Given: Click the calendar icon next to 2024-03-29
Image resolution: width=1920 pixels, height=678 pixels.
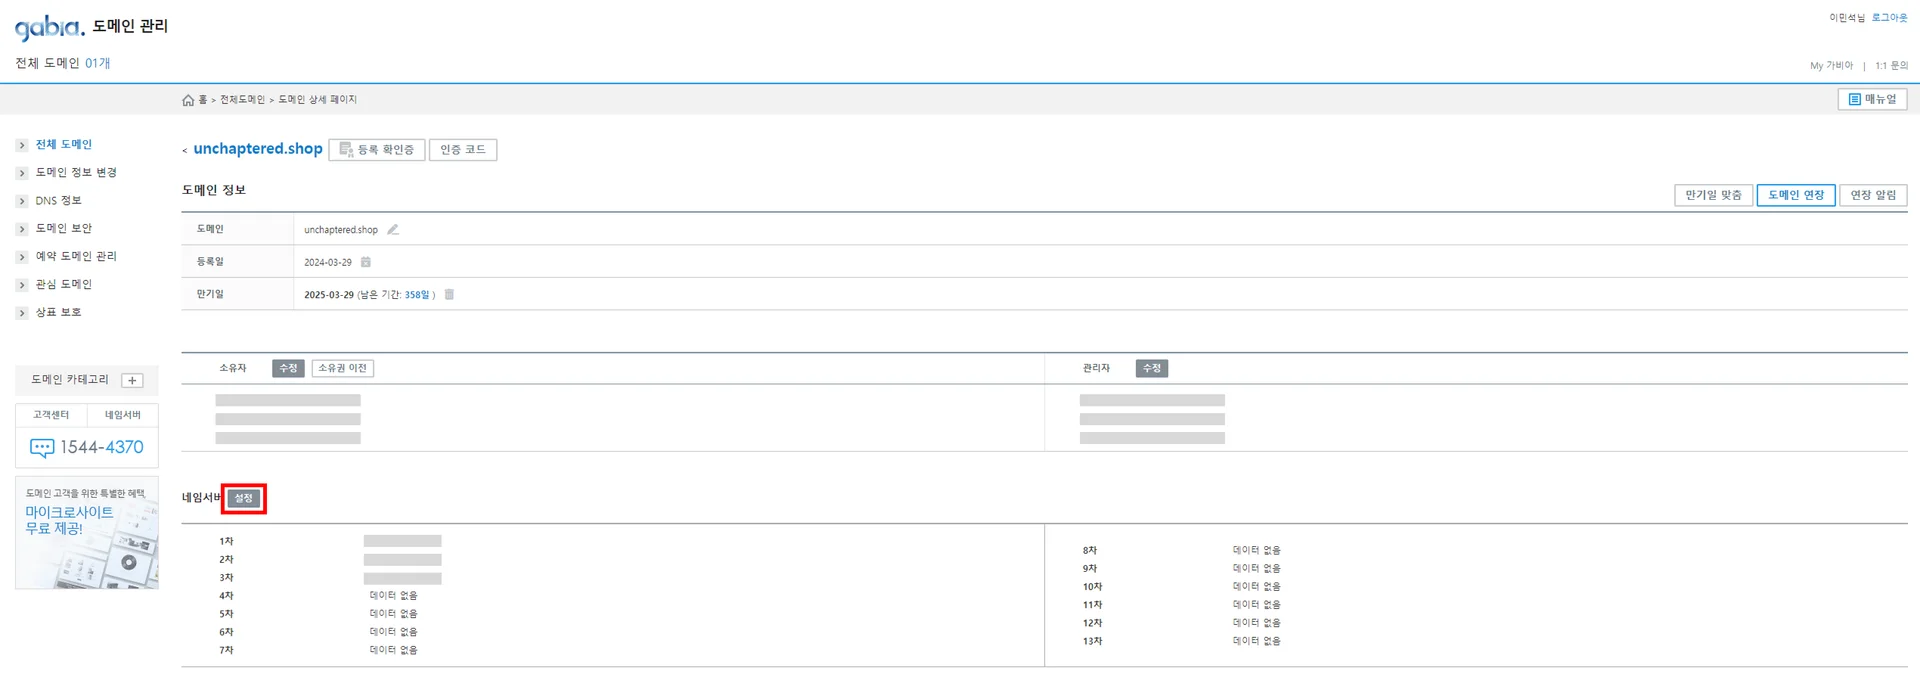Looking at the screenshot, I should [x=366, y=262].
